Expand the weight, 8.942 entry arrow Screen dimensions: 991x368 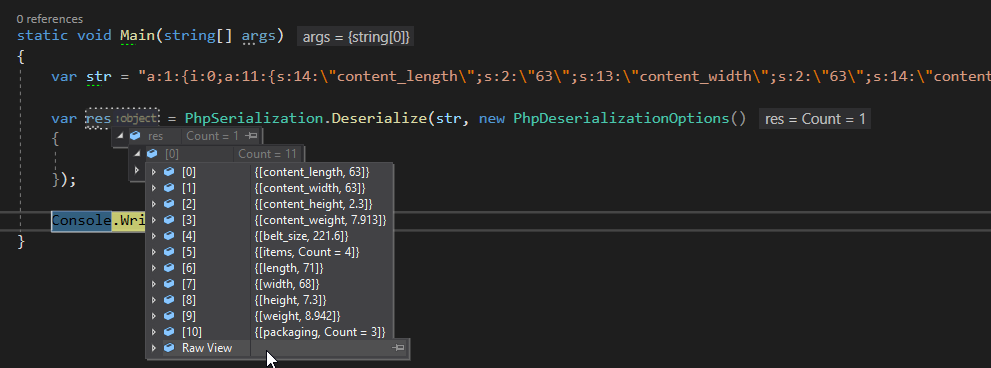point(154,316)
